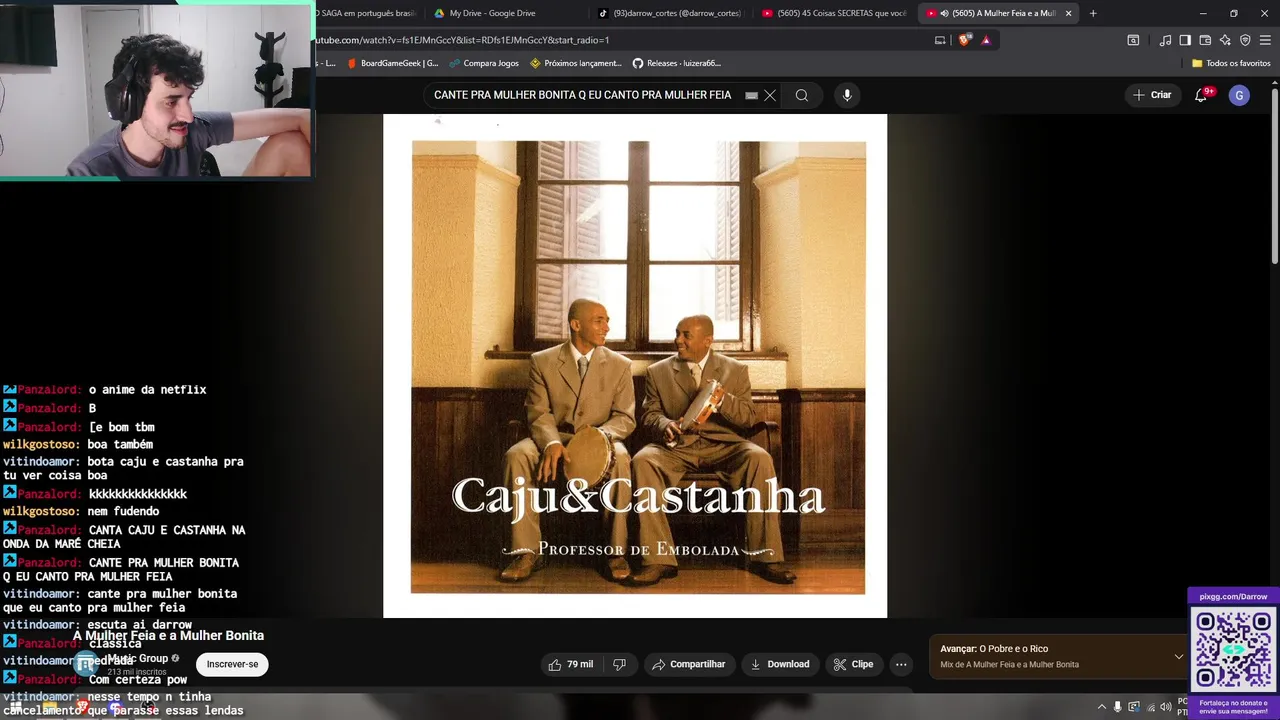Click the O Pobre e o Rico next video
1280x720 pixels.
[x=1014, y=649]
